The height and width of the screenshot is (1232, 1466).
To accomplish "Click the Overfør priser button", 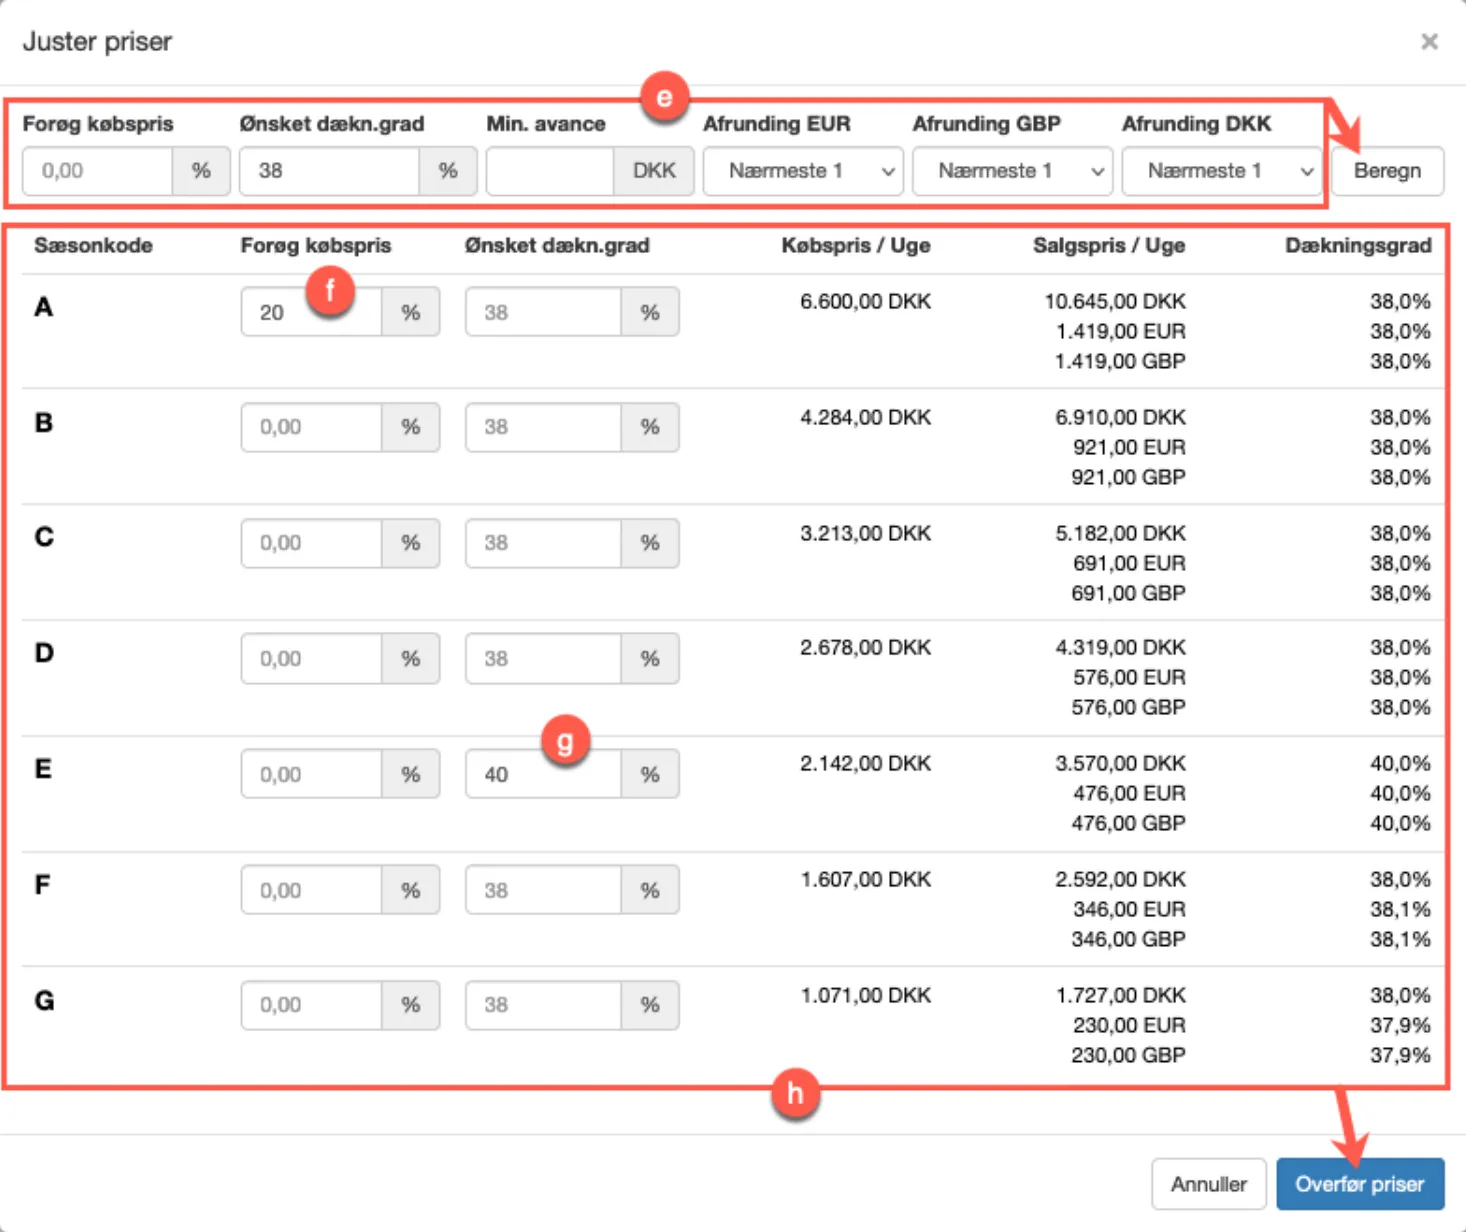I will 1359,1184.
